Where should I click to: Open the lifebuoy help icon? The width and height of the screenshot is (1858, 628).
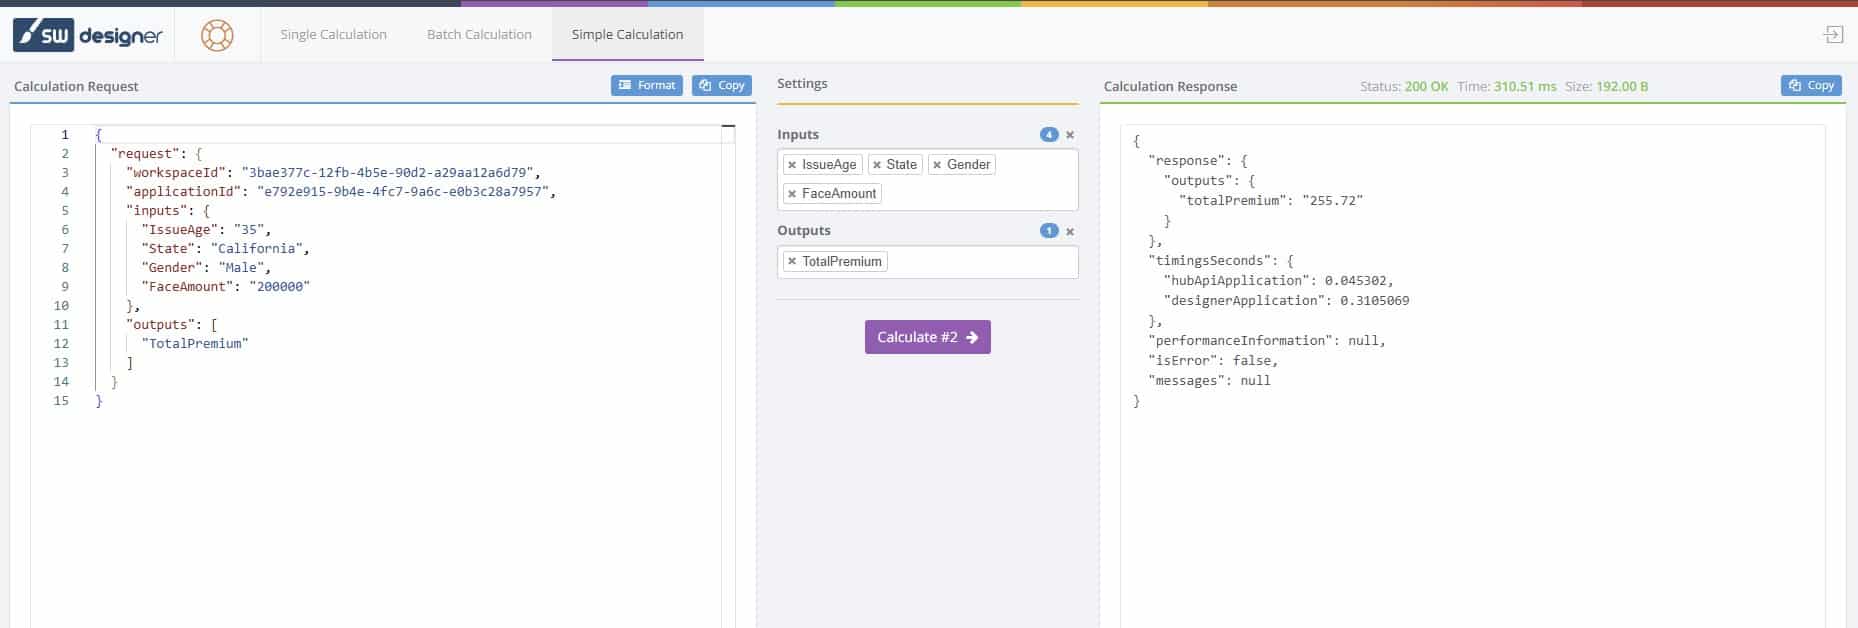coord(217,35)
